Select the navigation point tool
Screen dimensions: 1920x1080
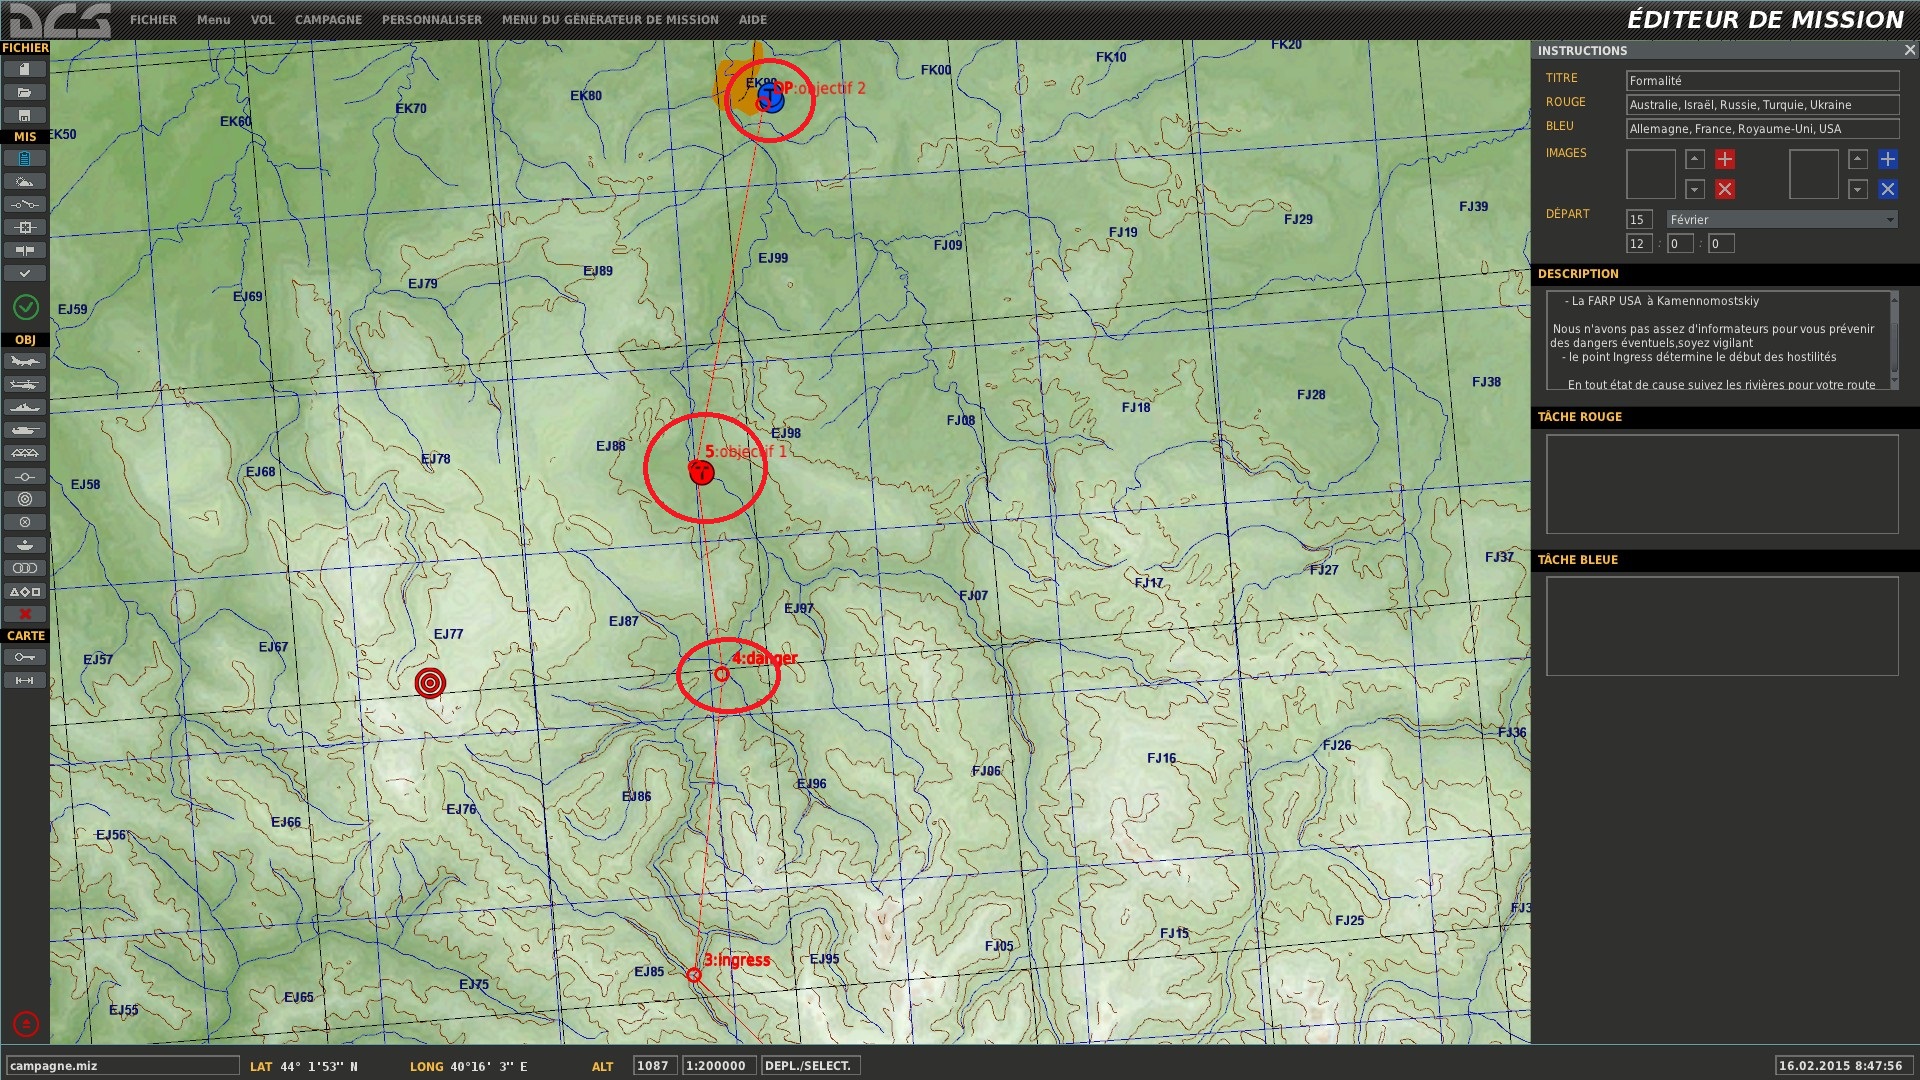(x=25, y=476)
